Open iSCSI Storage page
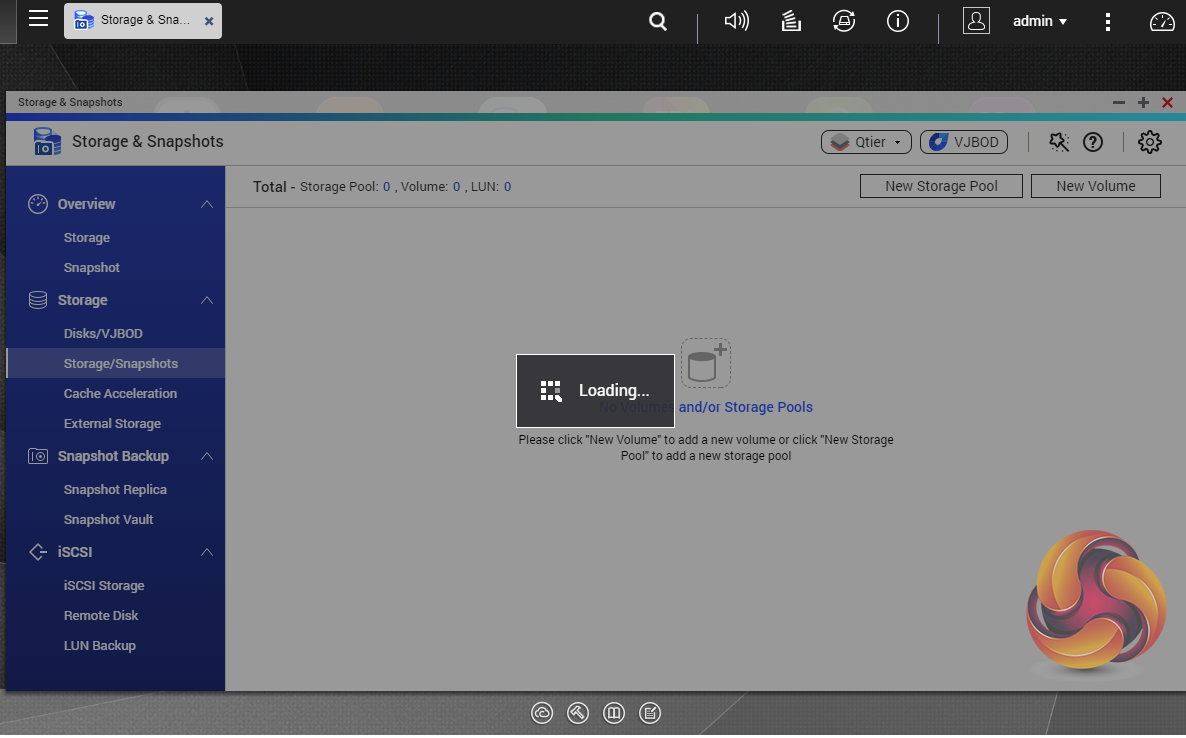 tap(104, 585)
